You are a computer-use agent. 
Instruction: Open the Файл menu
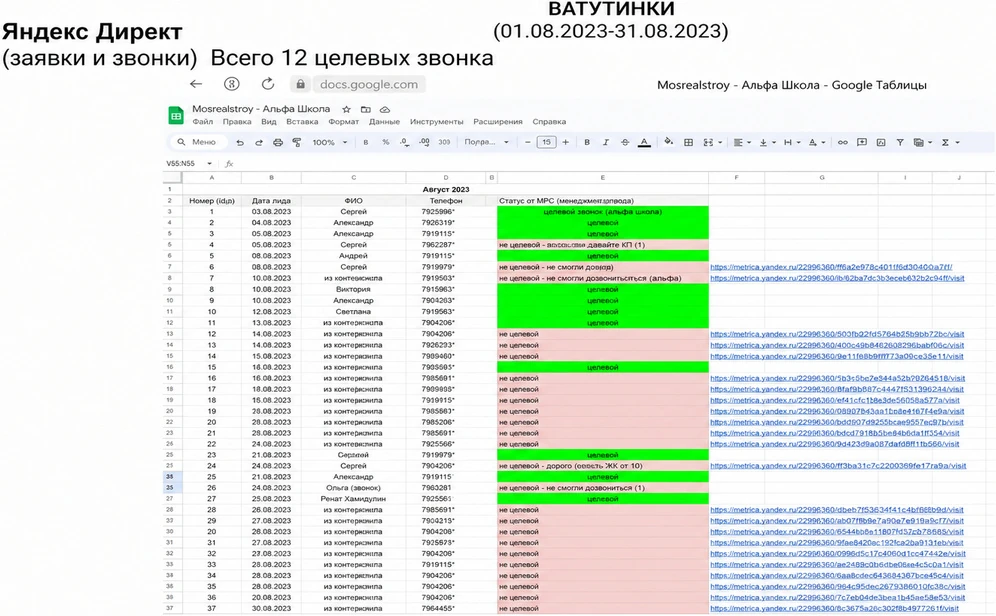203,122
